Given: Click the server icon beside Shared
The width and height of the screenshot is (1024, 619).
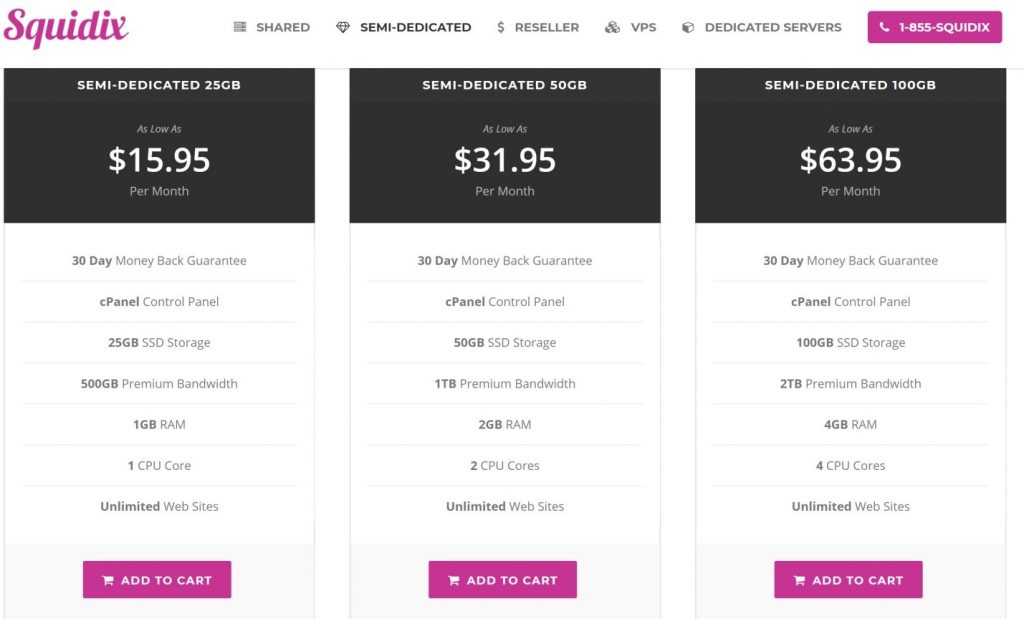Looking at the screenshot, I should point(240,27).
